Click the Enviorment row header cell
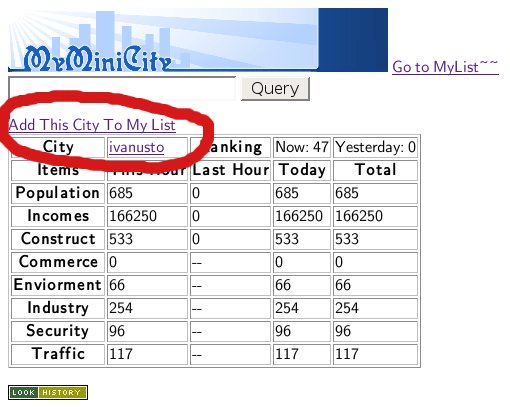Screen dimensions: 510x407 point(58,285)
